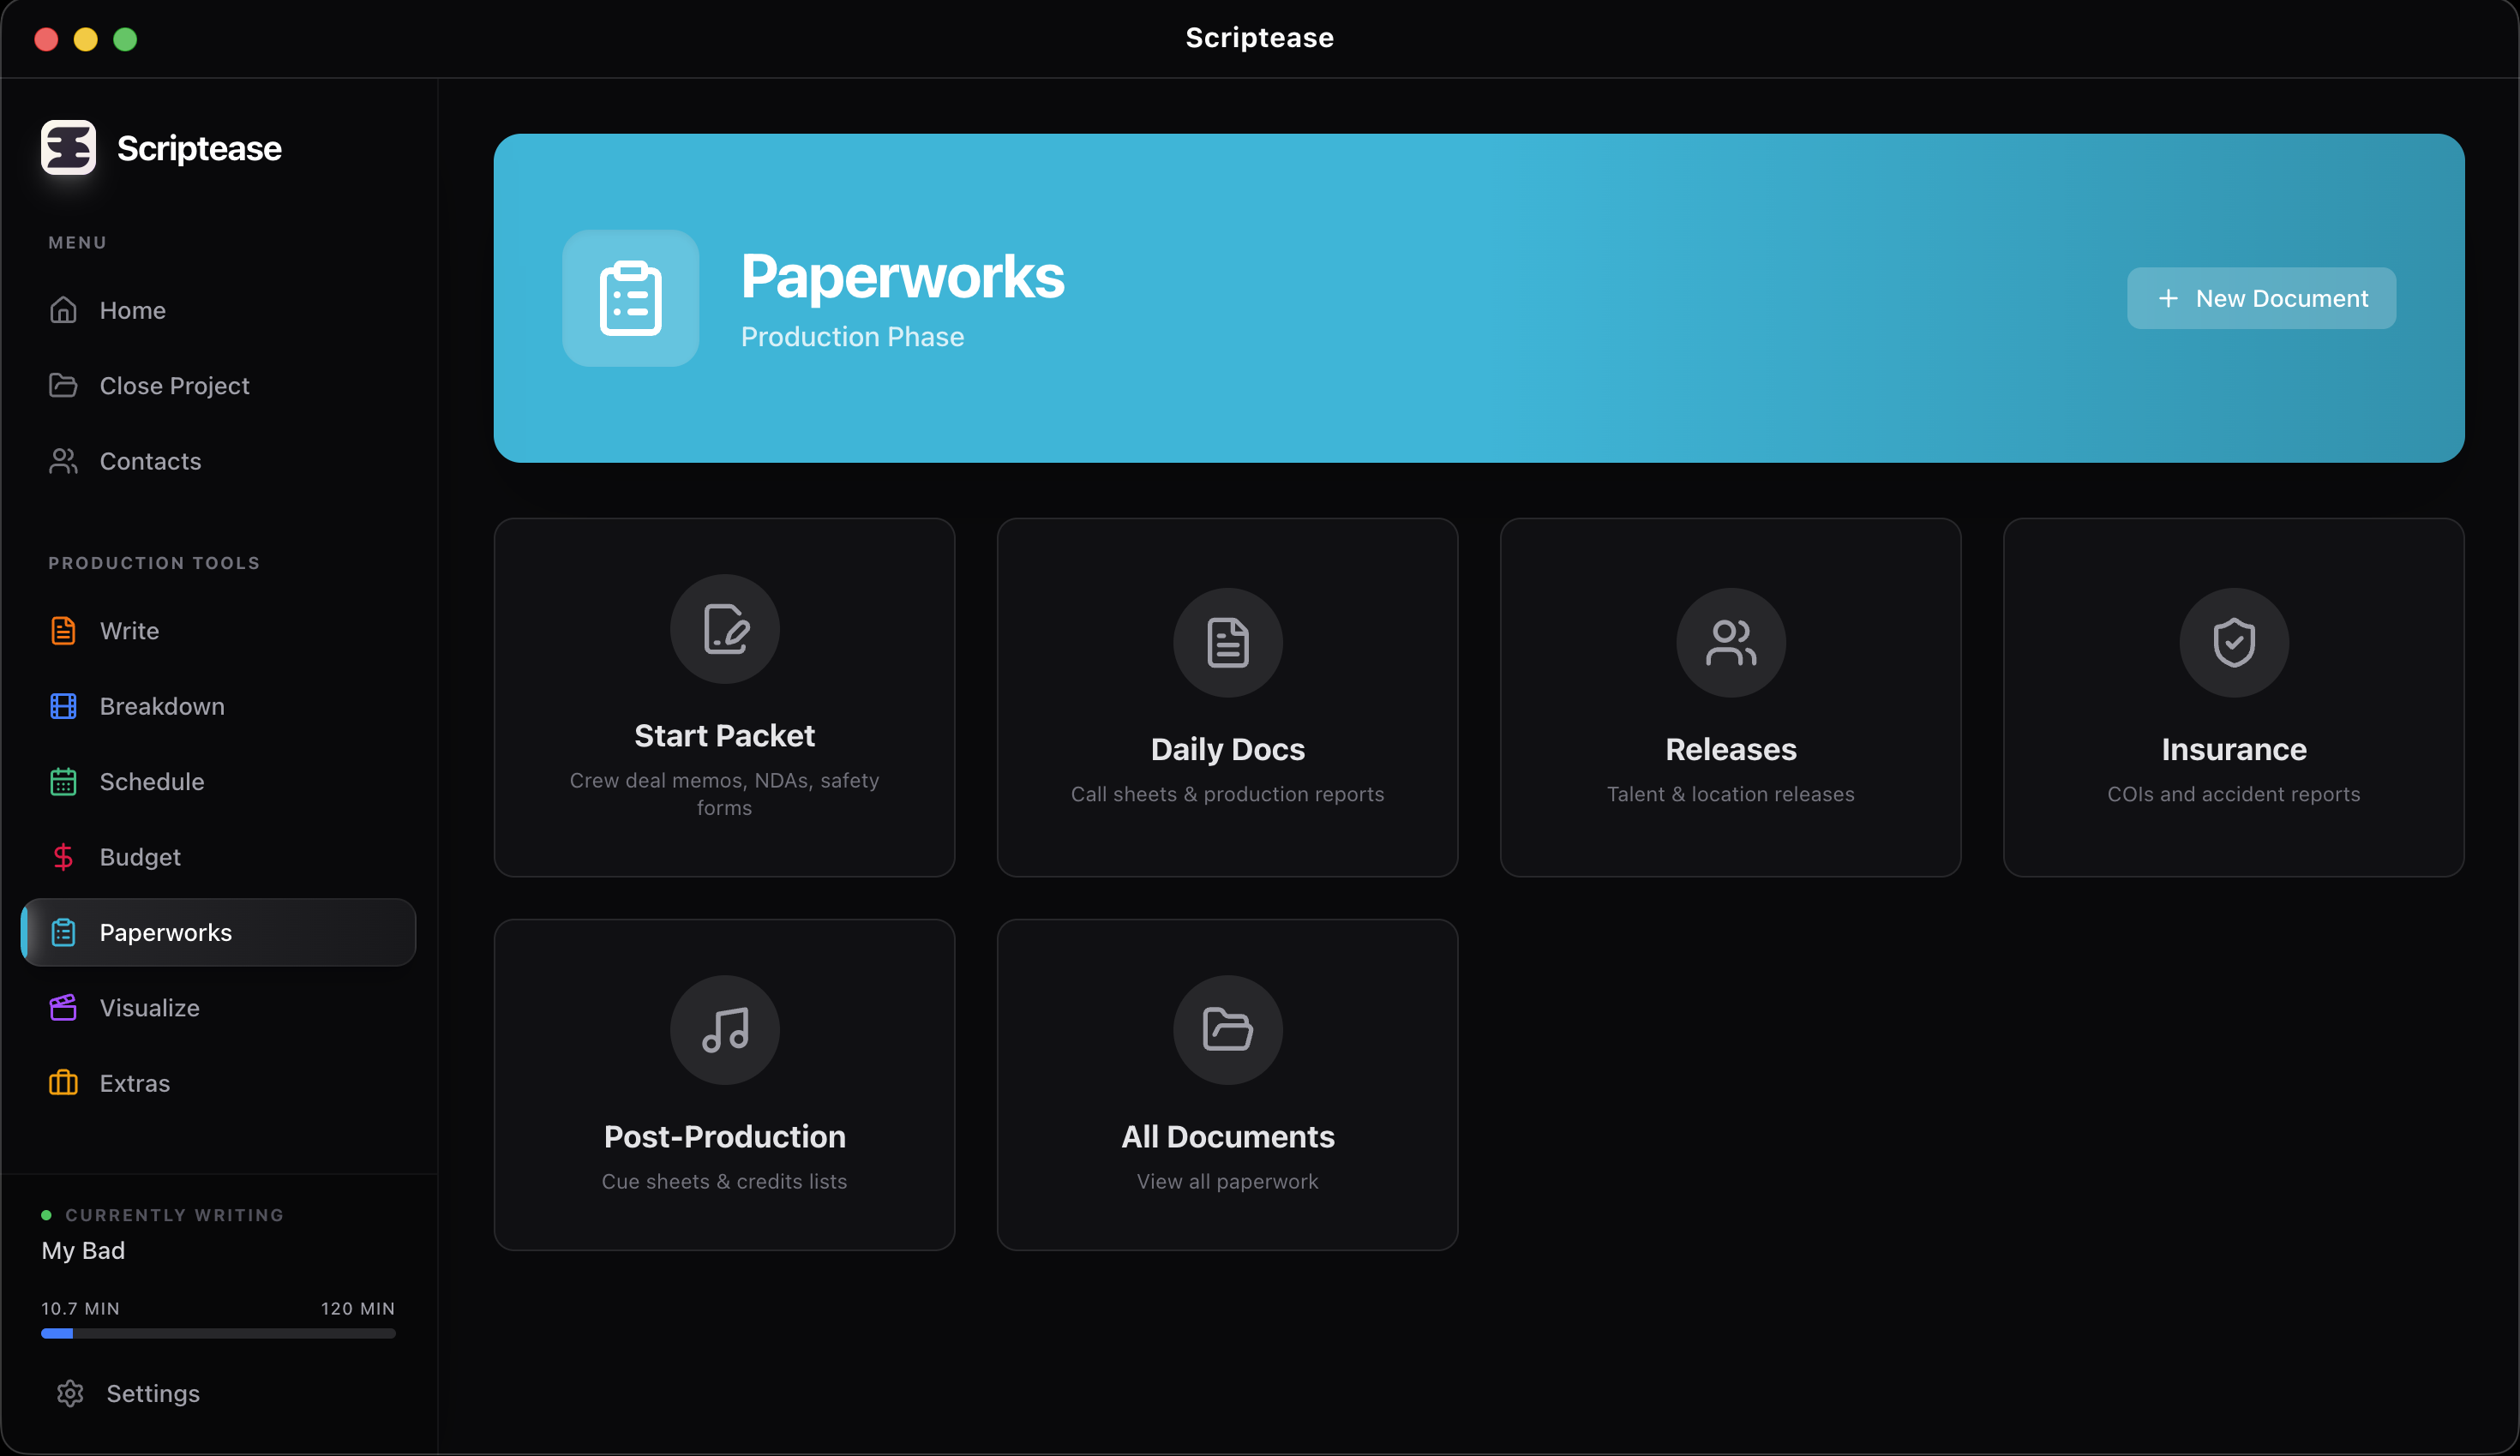2520x1456 pixels.
Task: Click the Paperworks clipboard icon in the banner
Action: coord(630,298)
